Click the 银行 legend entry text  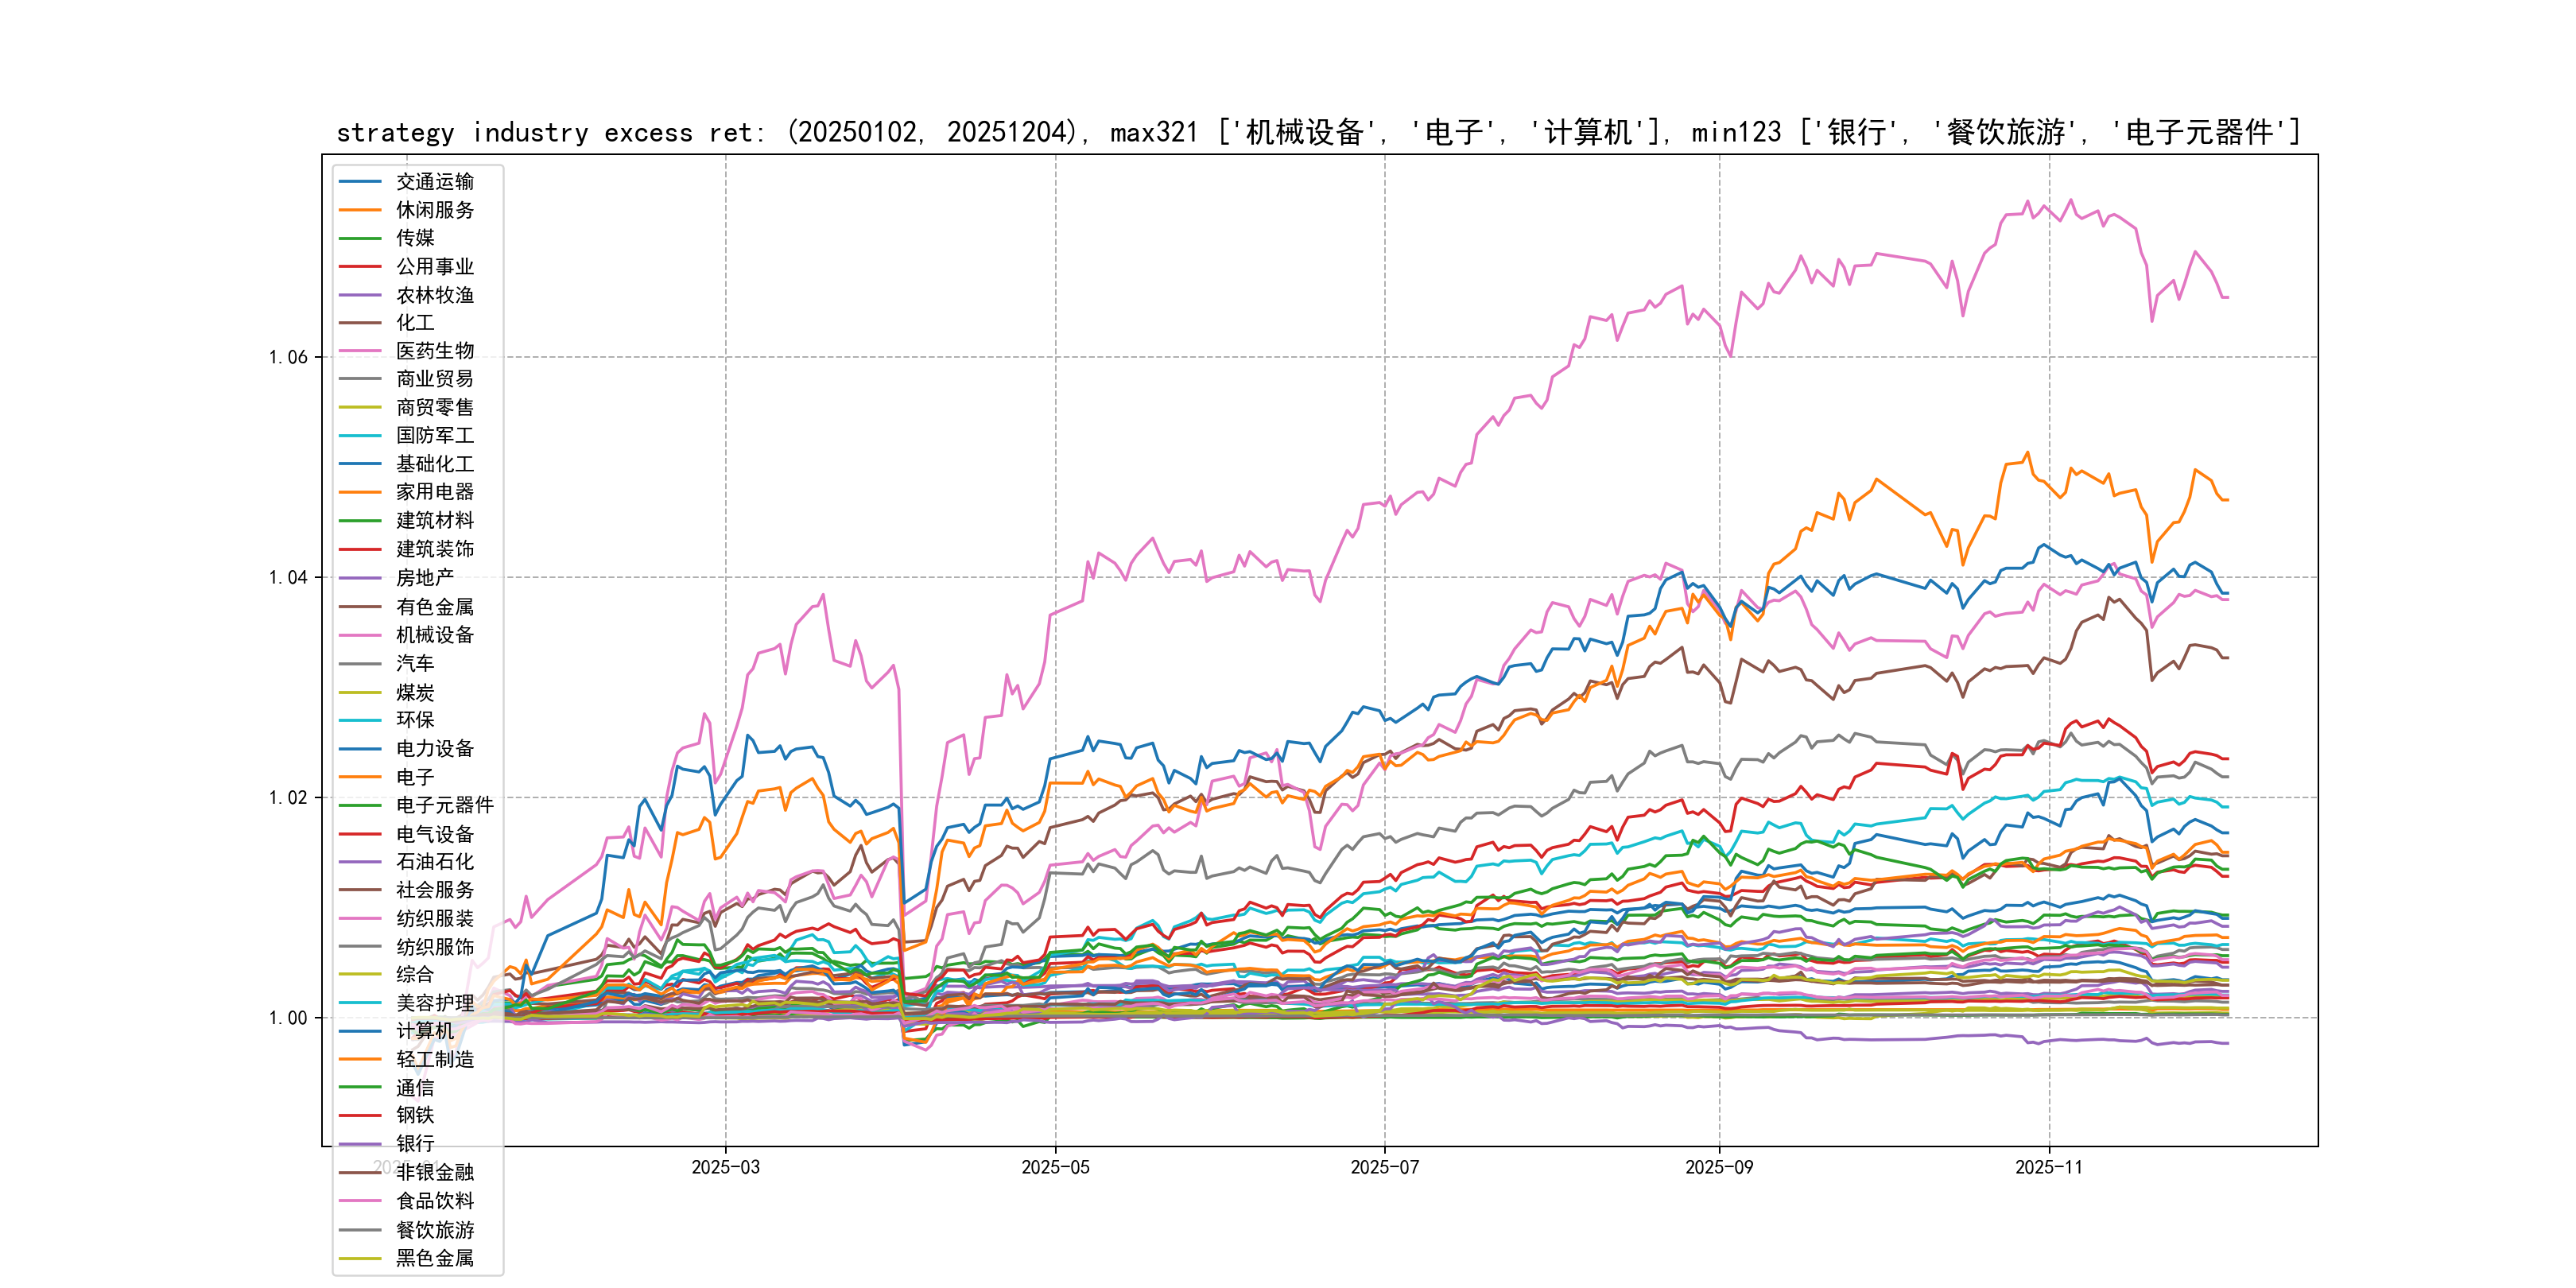[415, 1144]
